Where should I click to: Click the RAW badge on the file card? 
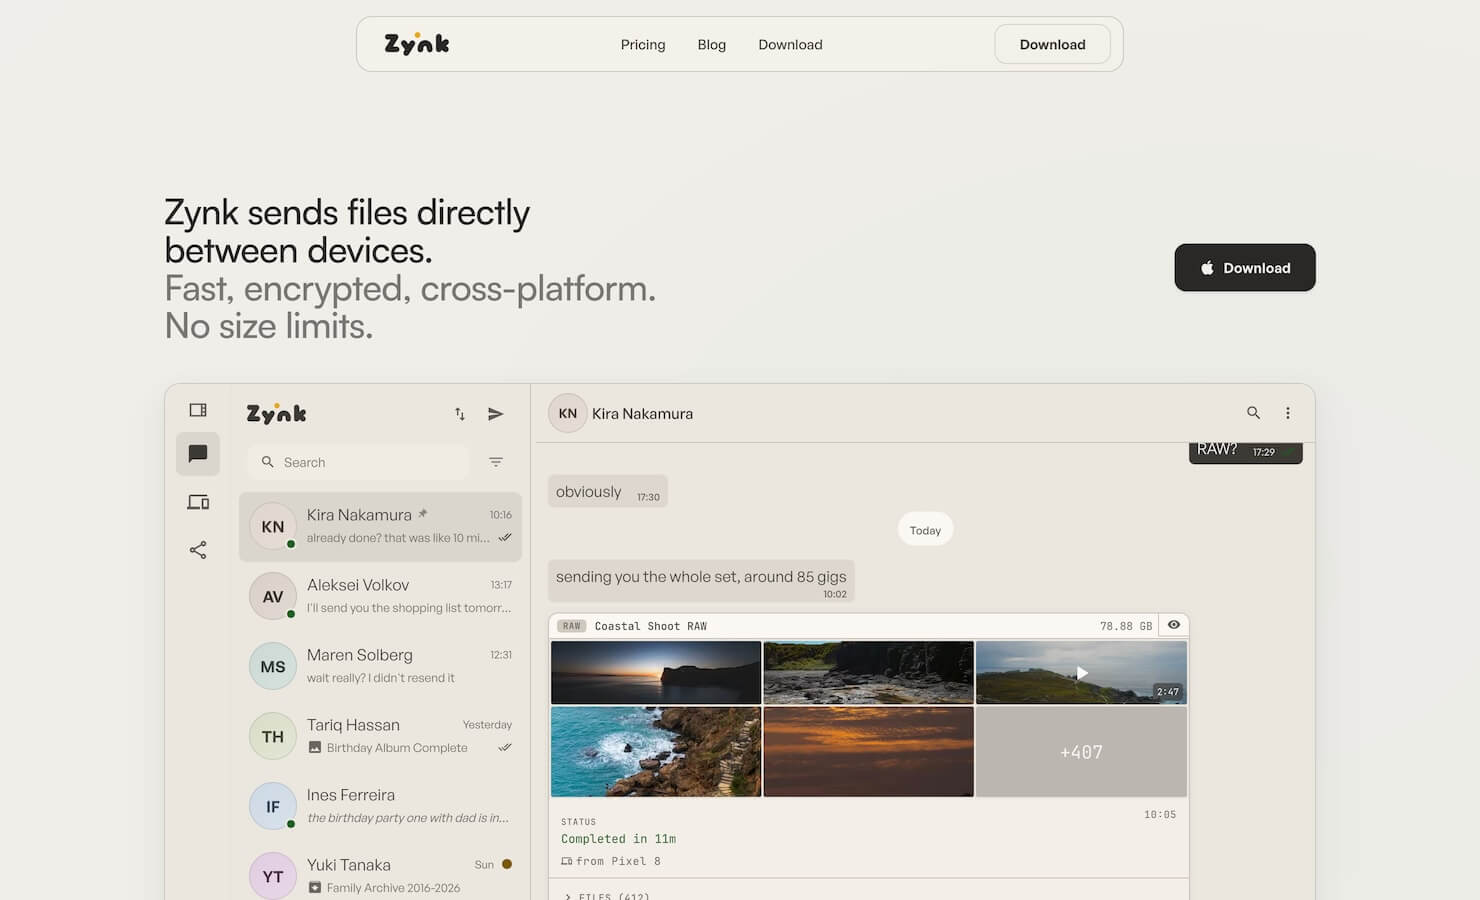571,626
